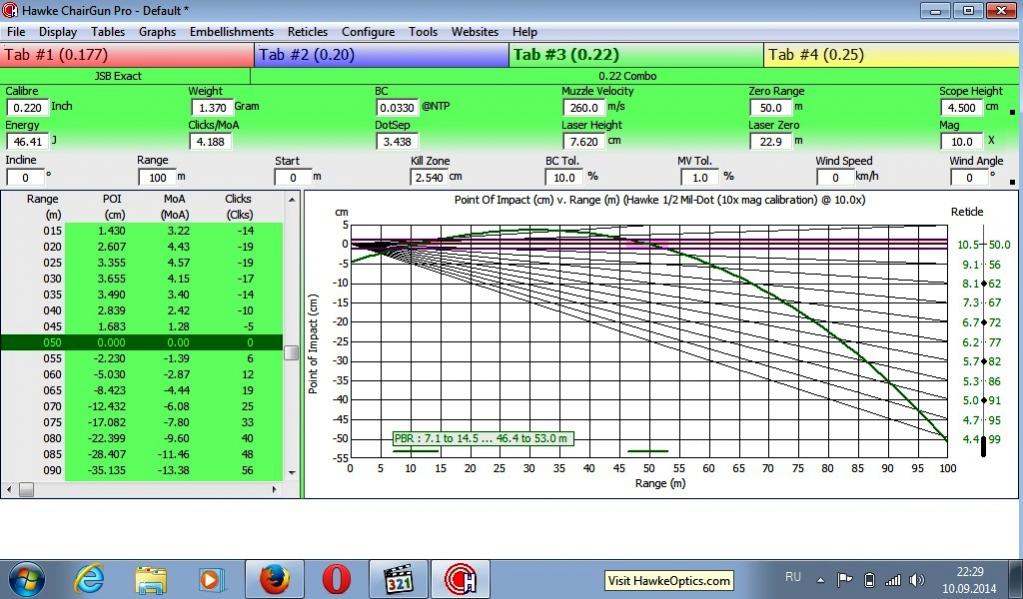Open the RU language selector
The height and width of the screenshot is (599, 1023).
tap(794, 579)
